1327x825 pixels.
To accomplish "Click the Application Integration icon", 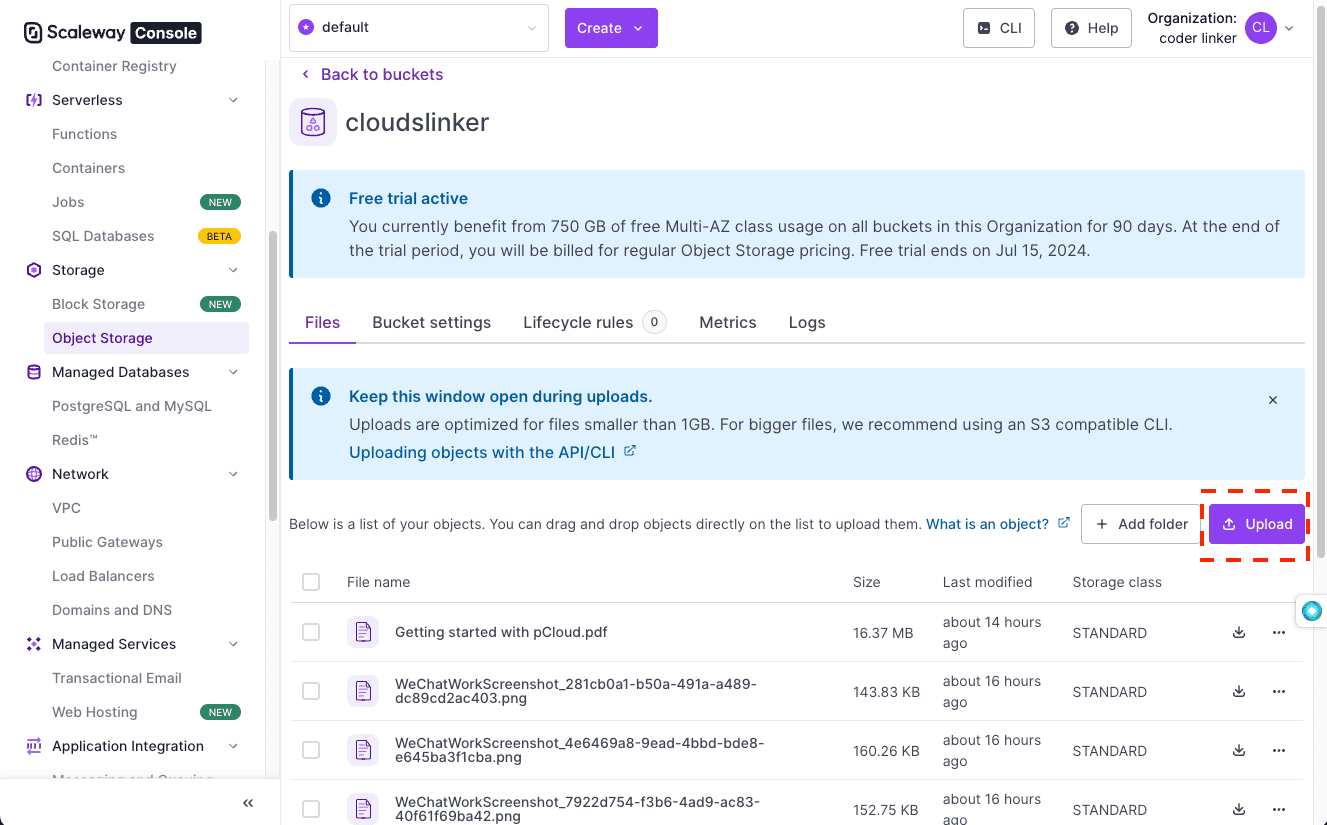I will pos(34,746).
